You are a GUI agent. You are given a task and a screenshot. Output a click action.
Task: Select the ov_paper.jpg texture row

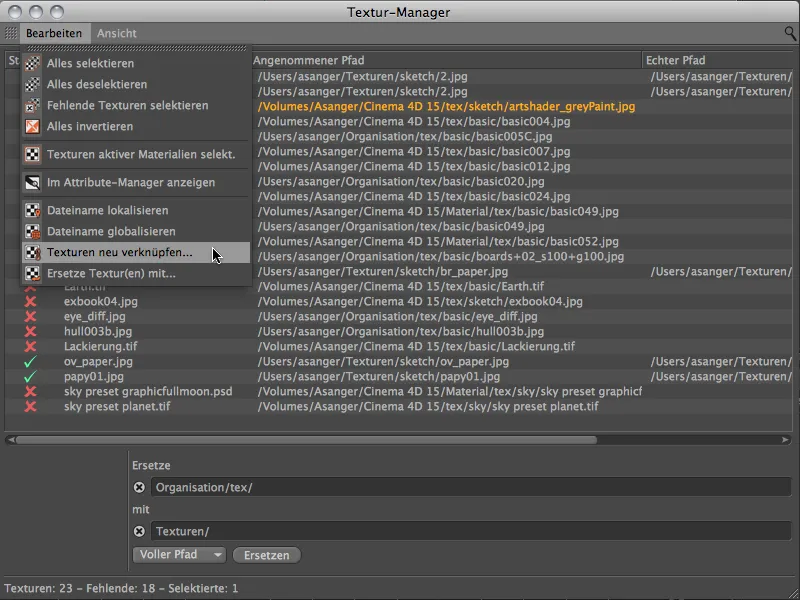(x=400, y=362)
